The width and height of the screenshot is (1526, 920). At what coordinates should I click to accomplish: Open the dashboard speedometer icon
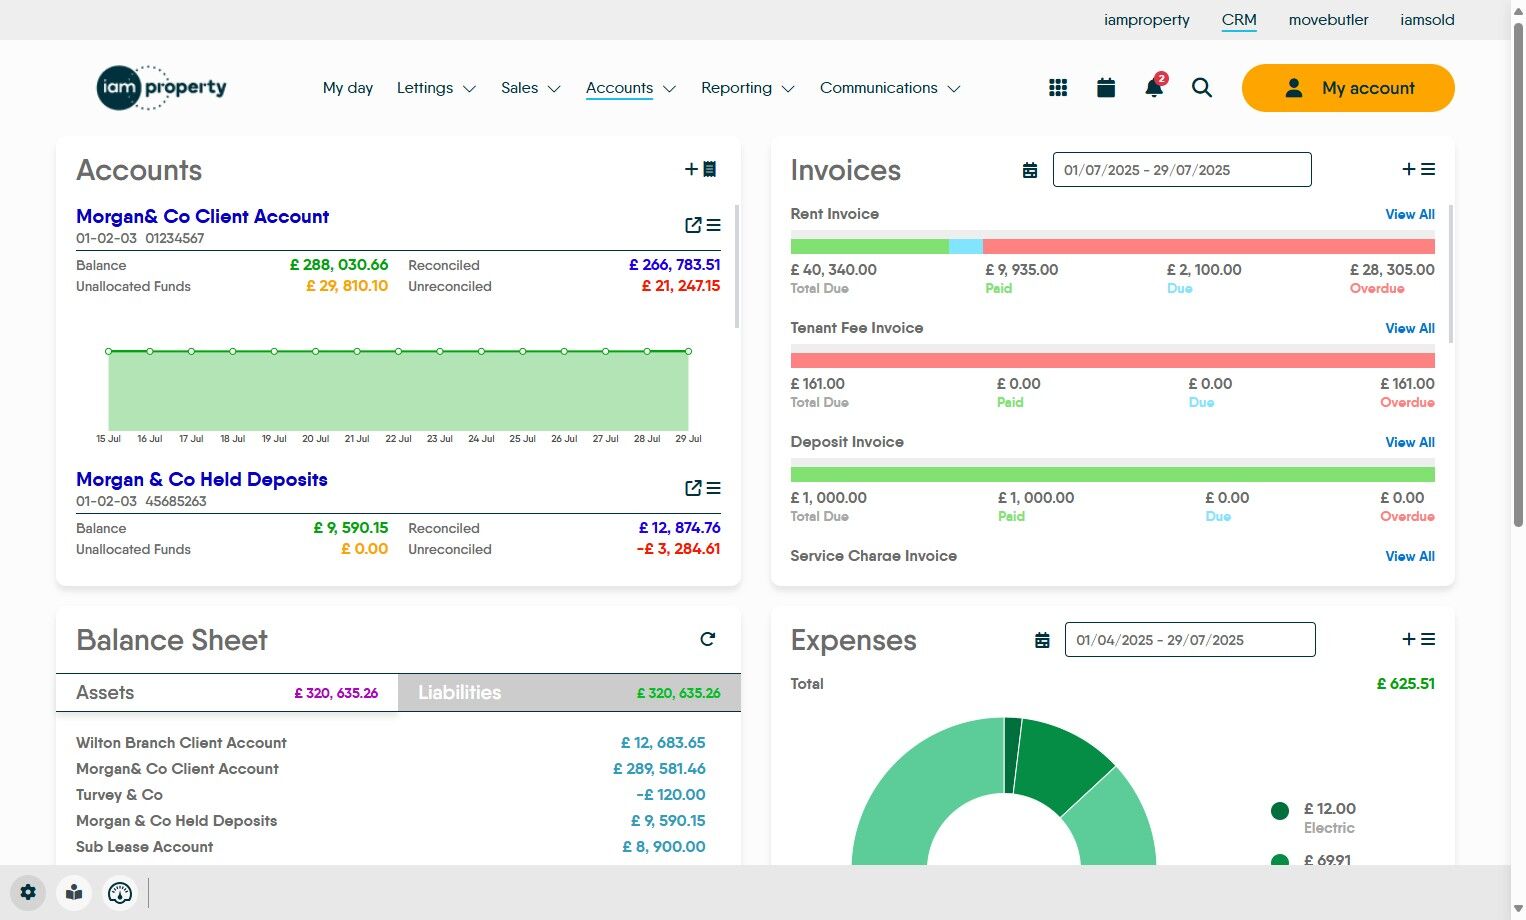tap(120, 892)
